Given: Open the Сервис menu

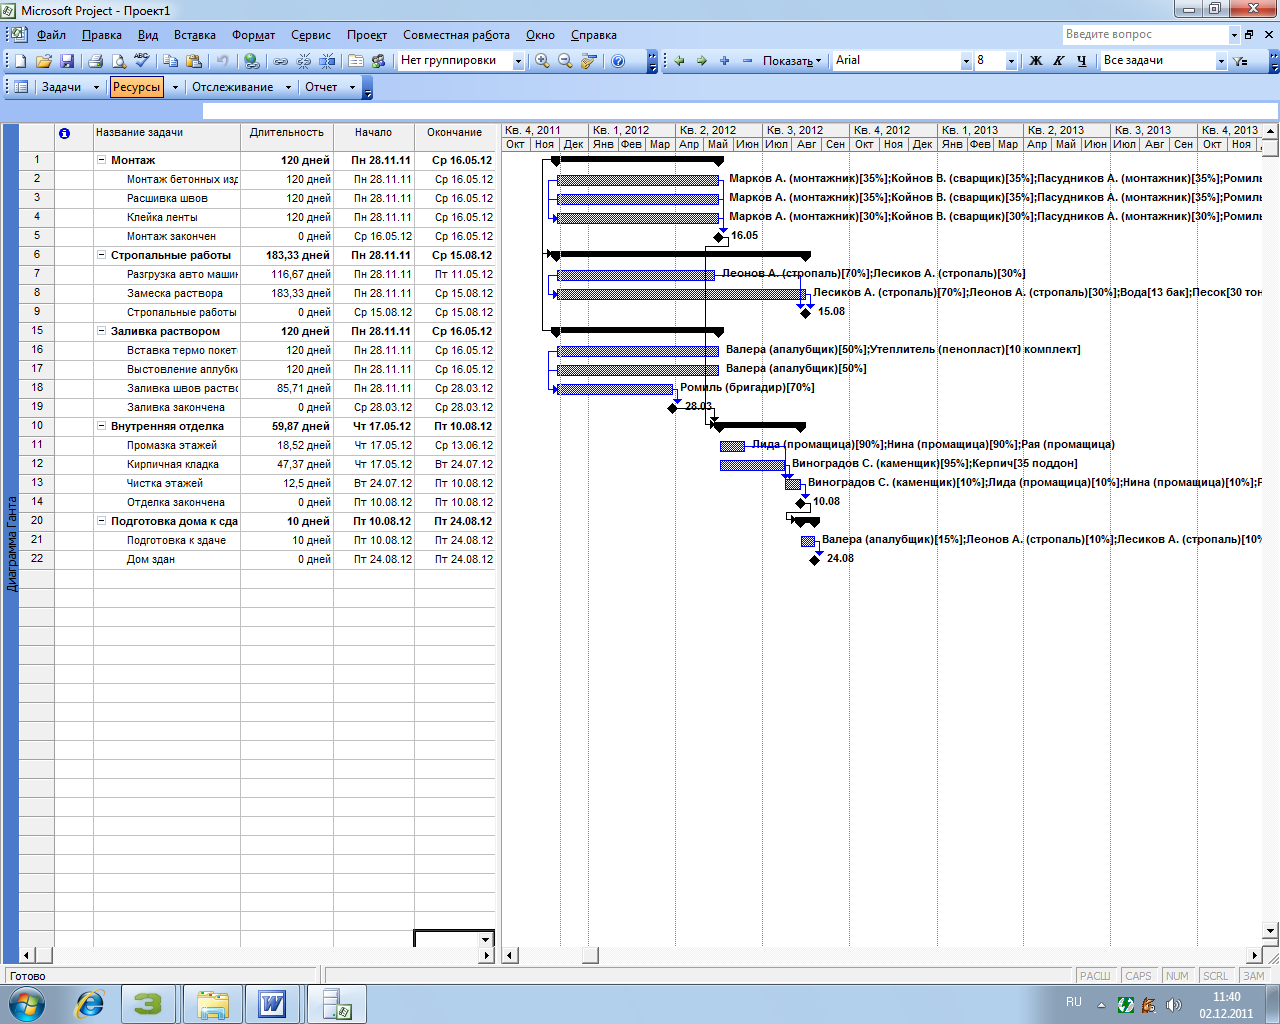Looking at the screenshot, I should (x=311, y=35).
